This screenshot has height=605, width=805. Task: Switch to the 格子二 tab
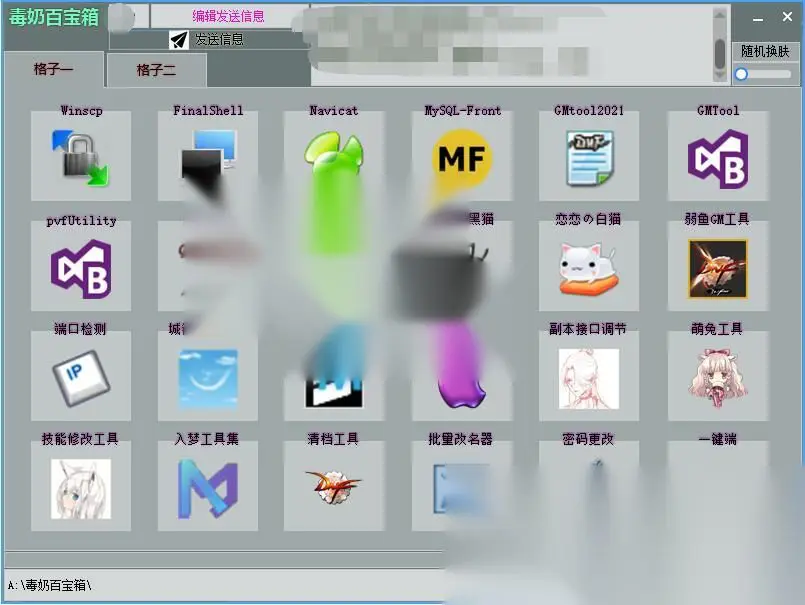click(x=157, y=70)
